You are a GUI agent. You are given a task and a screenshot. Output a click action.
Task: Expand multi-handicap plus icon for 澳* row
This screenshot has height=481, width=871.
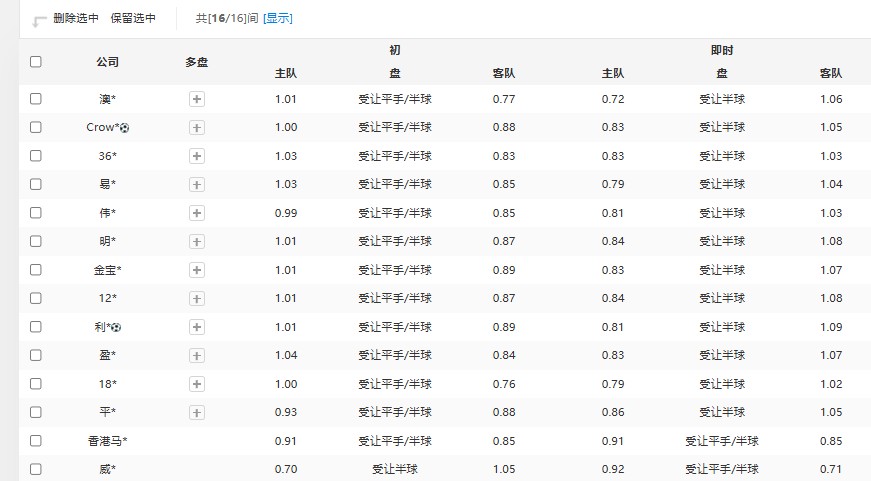click(197, 99)
